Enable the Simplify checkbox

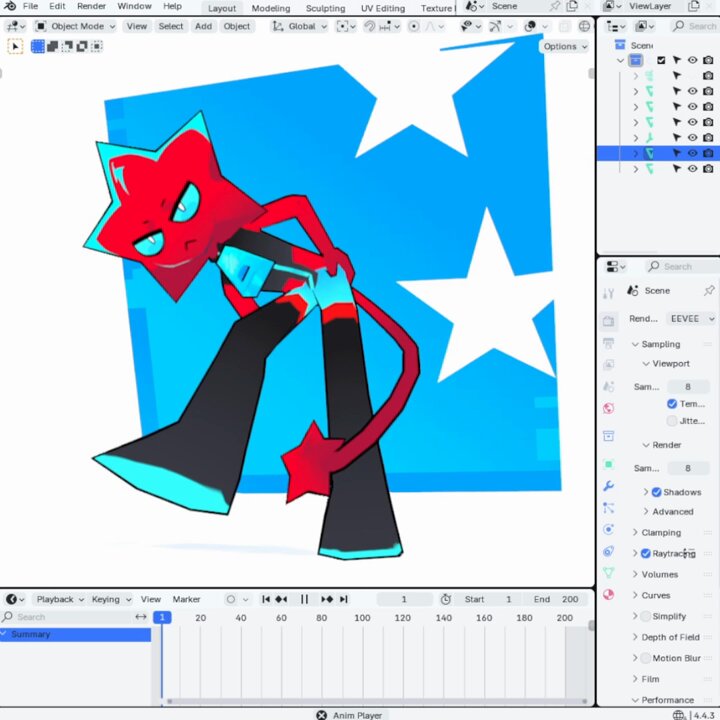(646, 616)
